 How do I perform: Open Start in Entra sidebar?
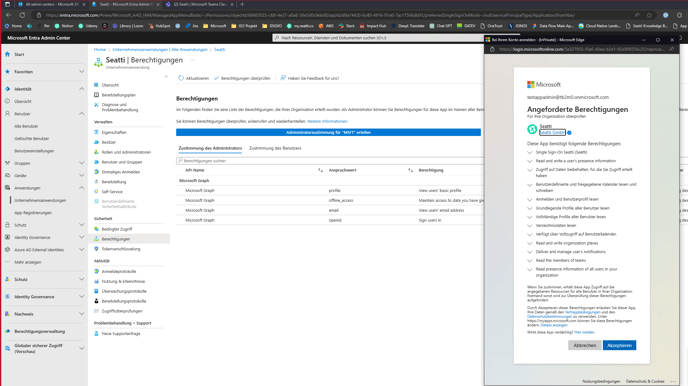point(19,54)
